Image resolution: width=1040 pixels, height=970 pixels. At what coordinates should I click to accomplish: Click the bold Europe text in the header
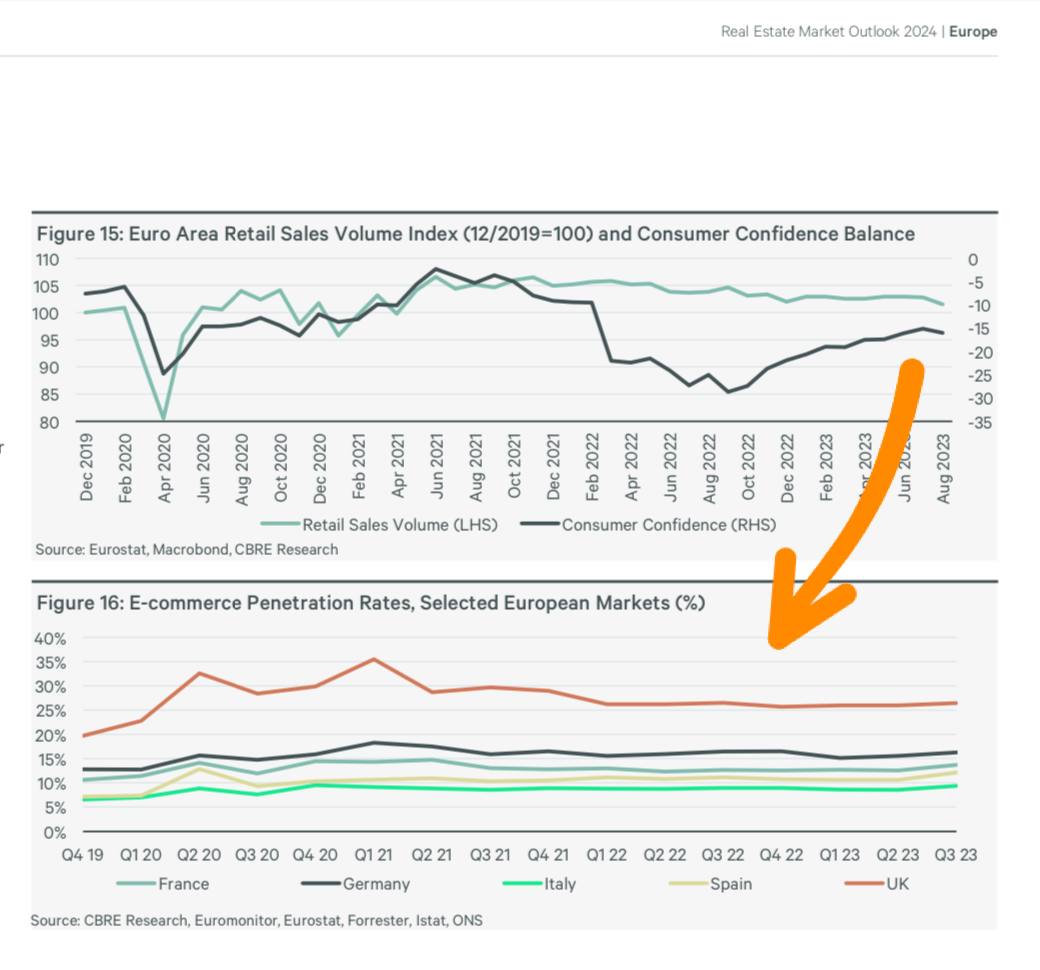click(x=972, y=32)
